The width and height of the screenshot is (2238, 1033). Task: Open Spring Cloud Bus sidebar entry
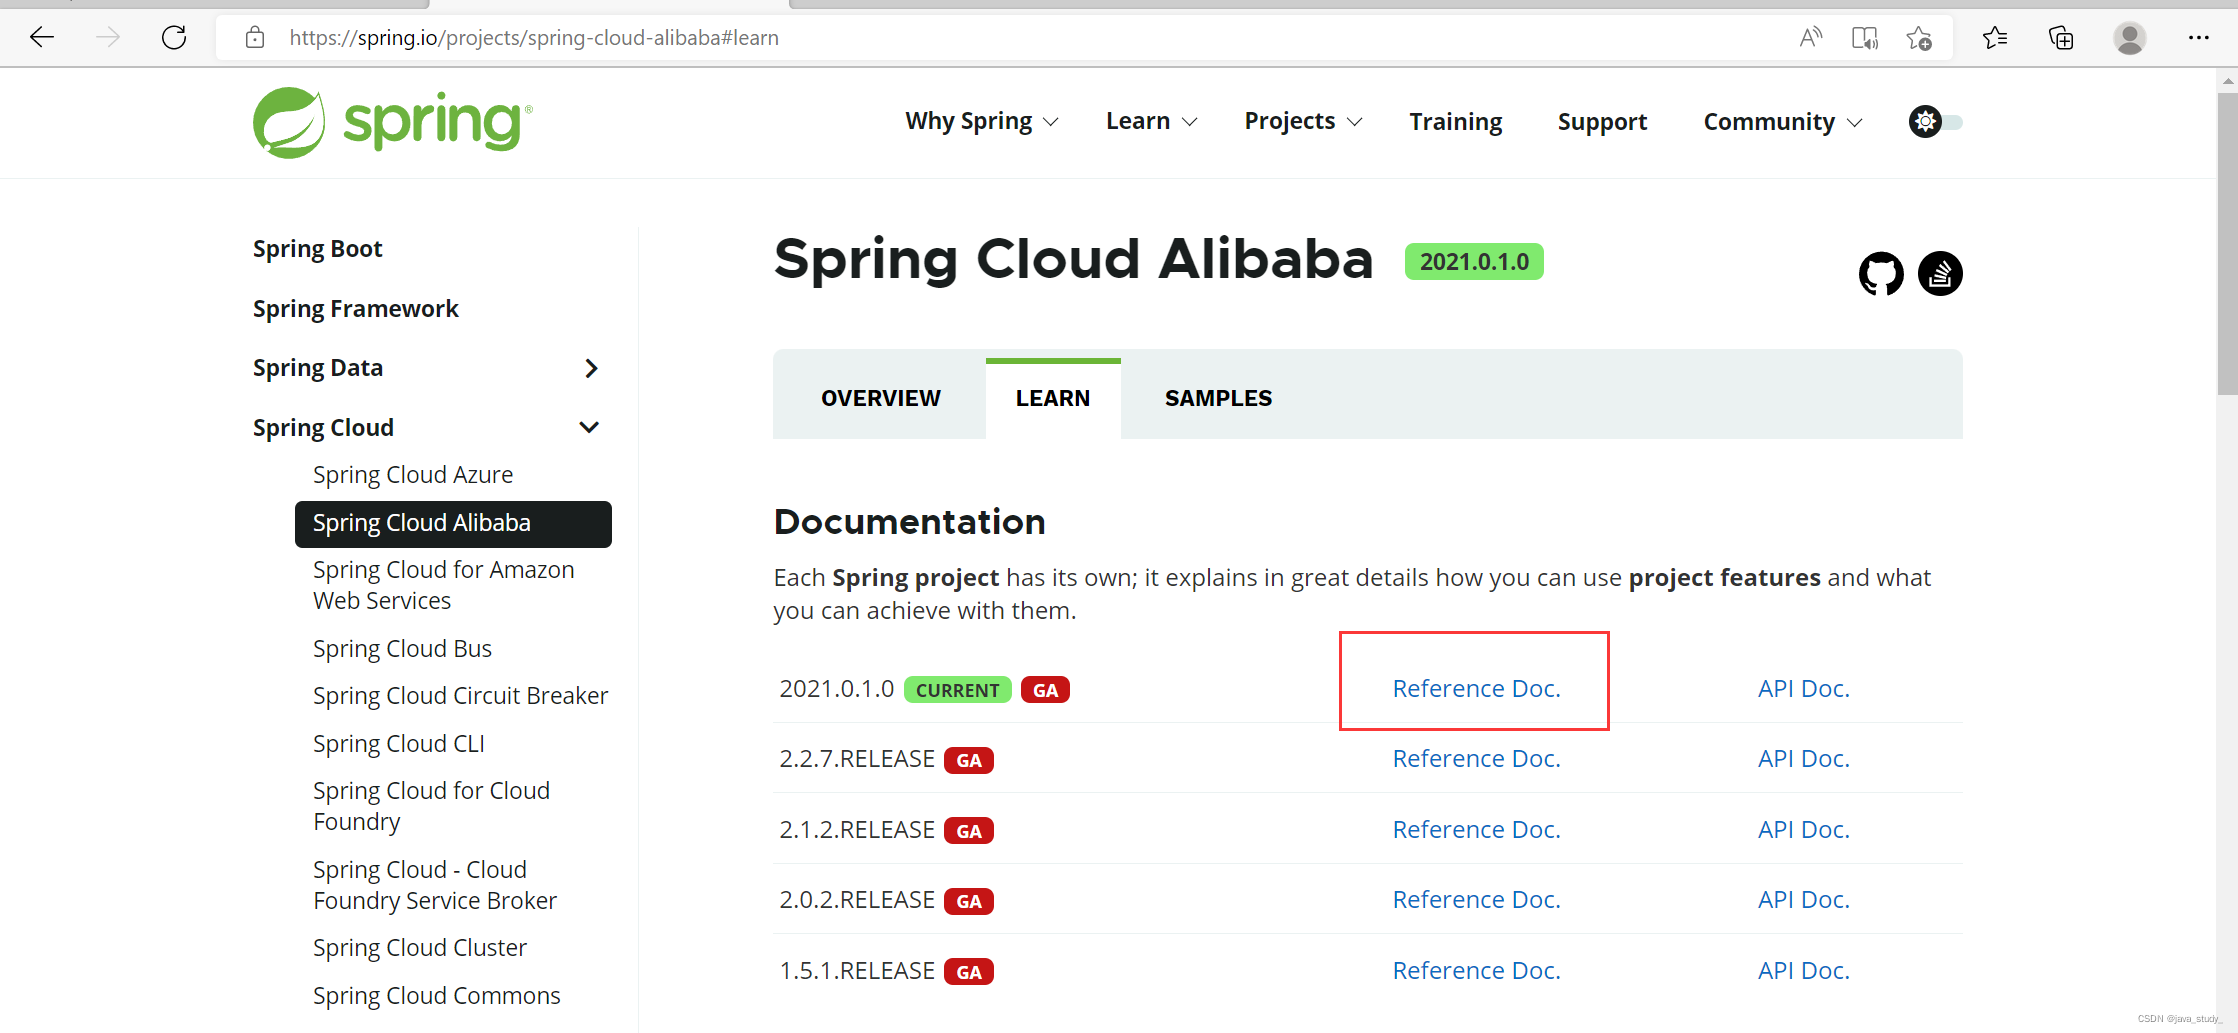[402, 649]
